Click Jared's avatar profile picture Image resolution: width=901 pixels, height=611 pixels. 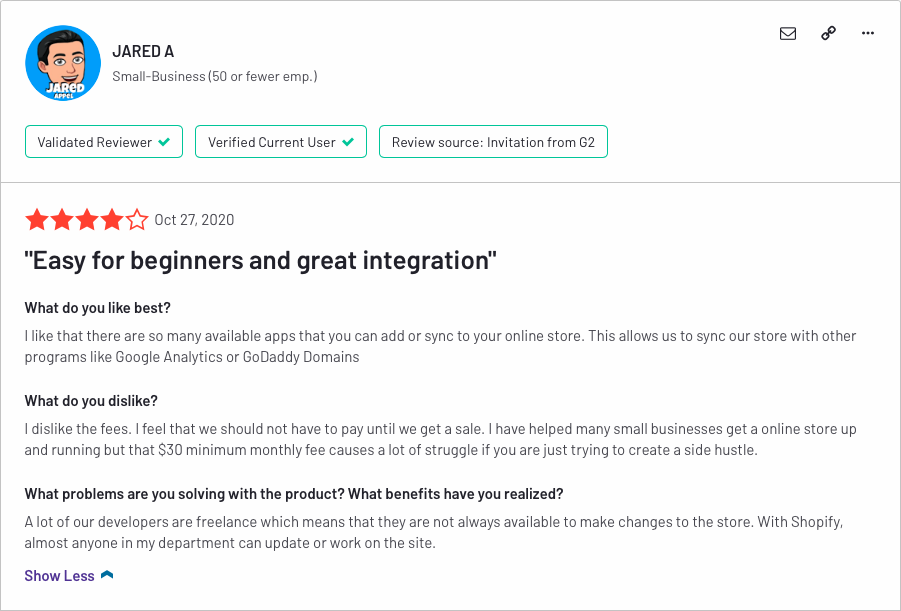[x=63, y=63]
